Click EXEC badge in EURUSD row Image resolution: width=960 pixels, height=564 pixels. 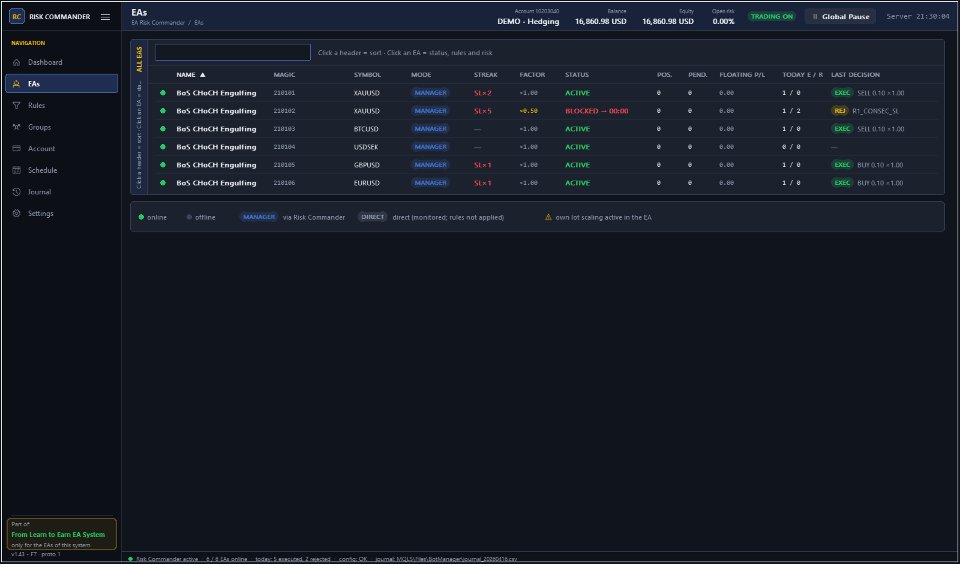(842, 183)
